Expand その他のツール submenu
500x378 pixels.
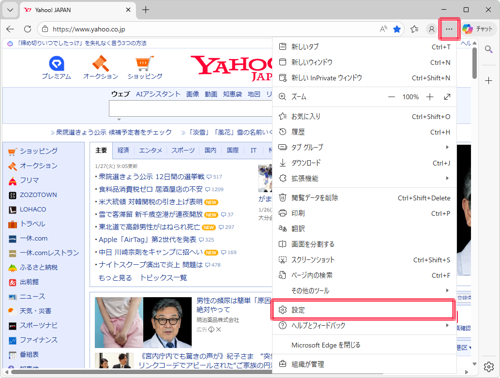[x=364, y=291]
